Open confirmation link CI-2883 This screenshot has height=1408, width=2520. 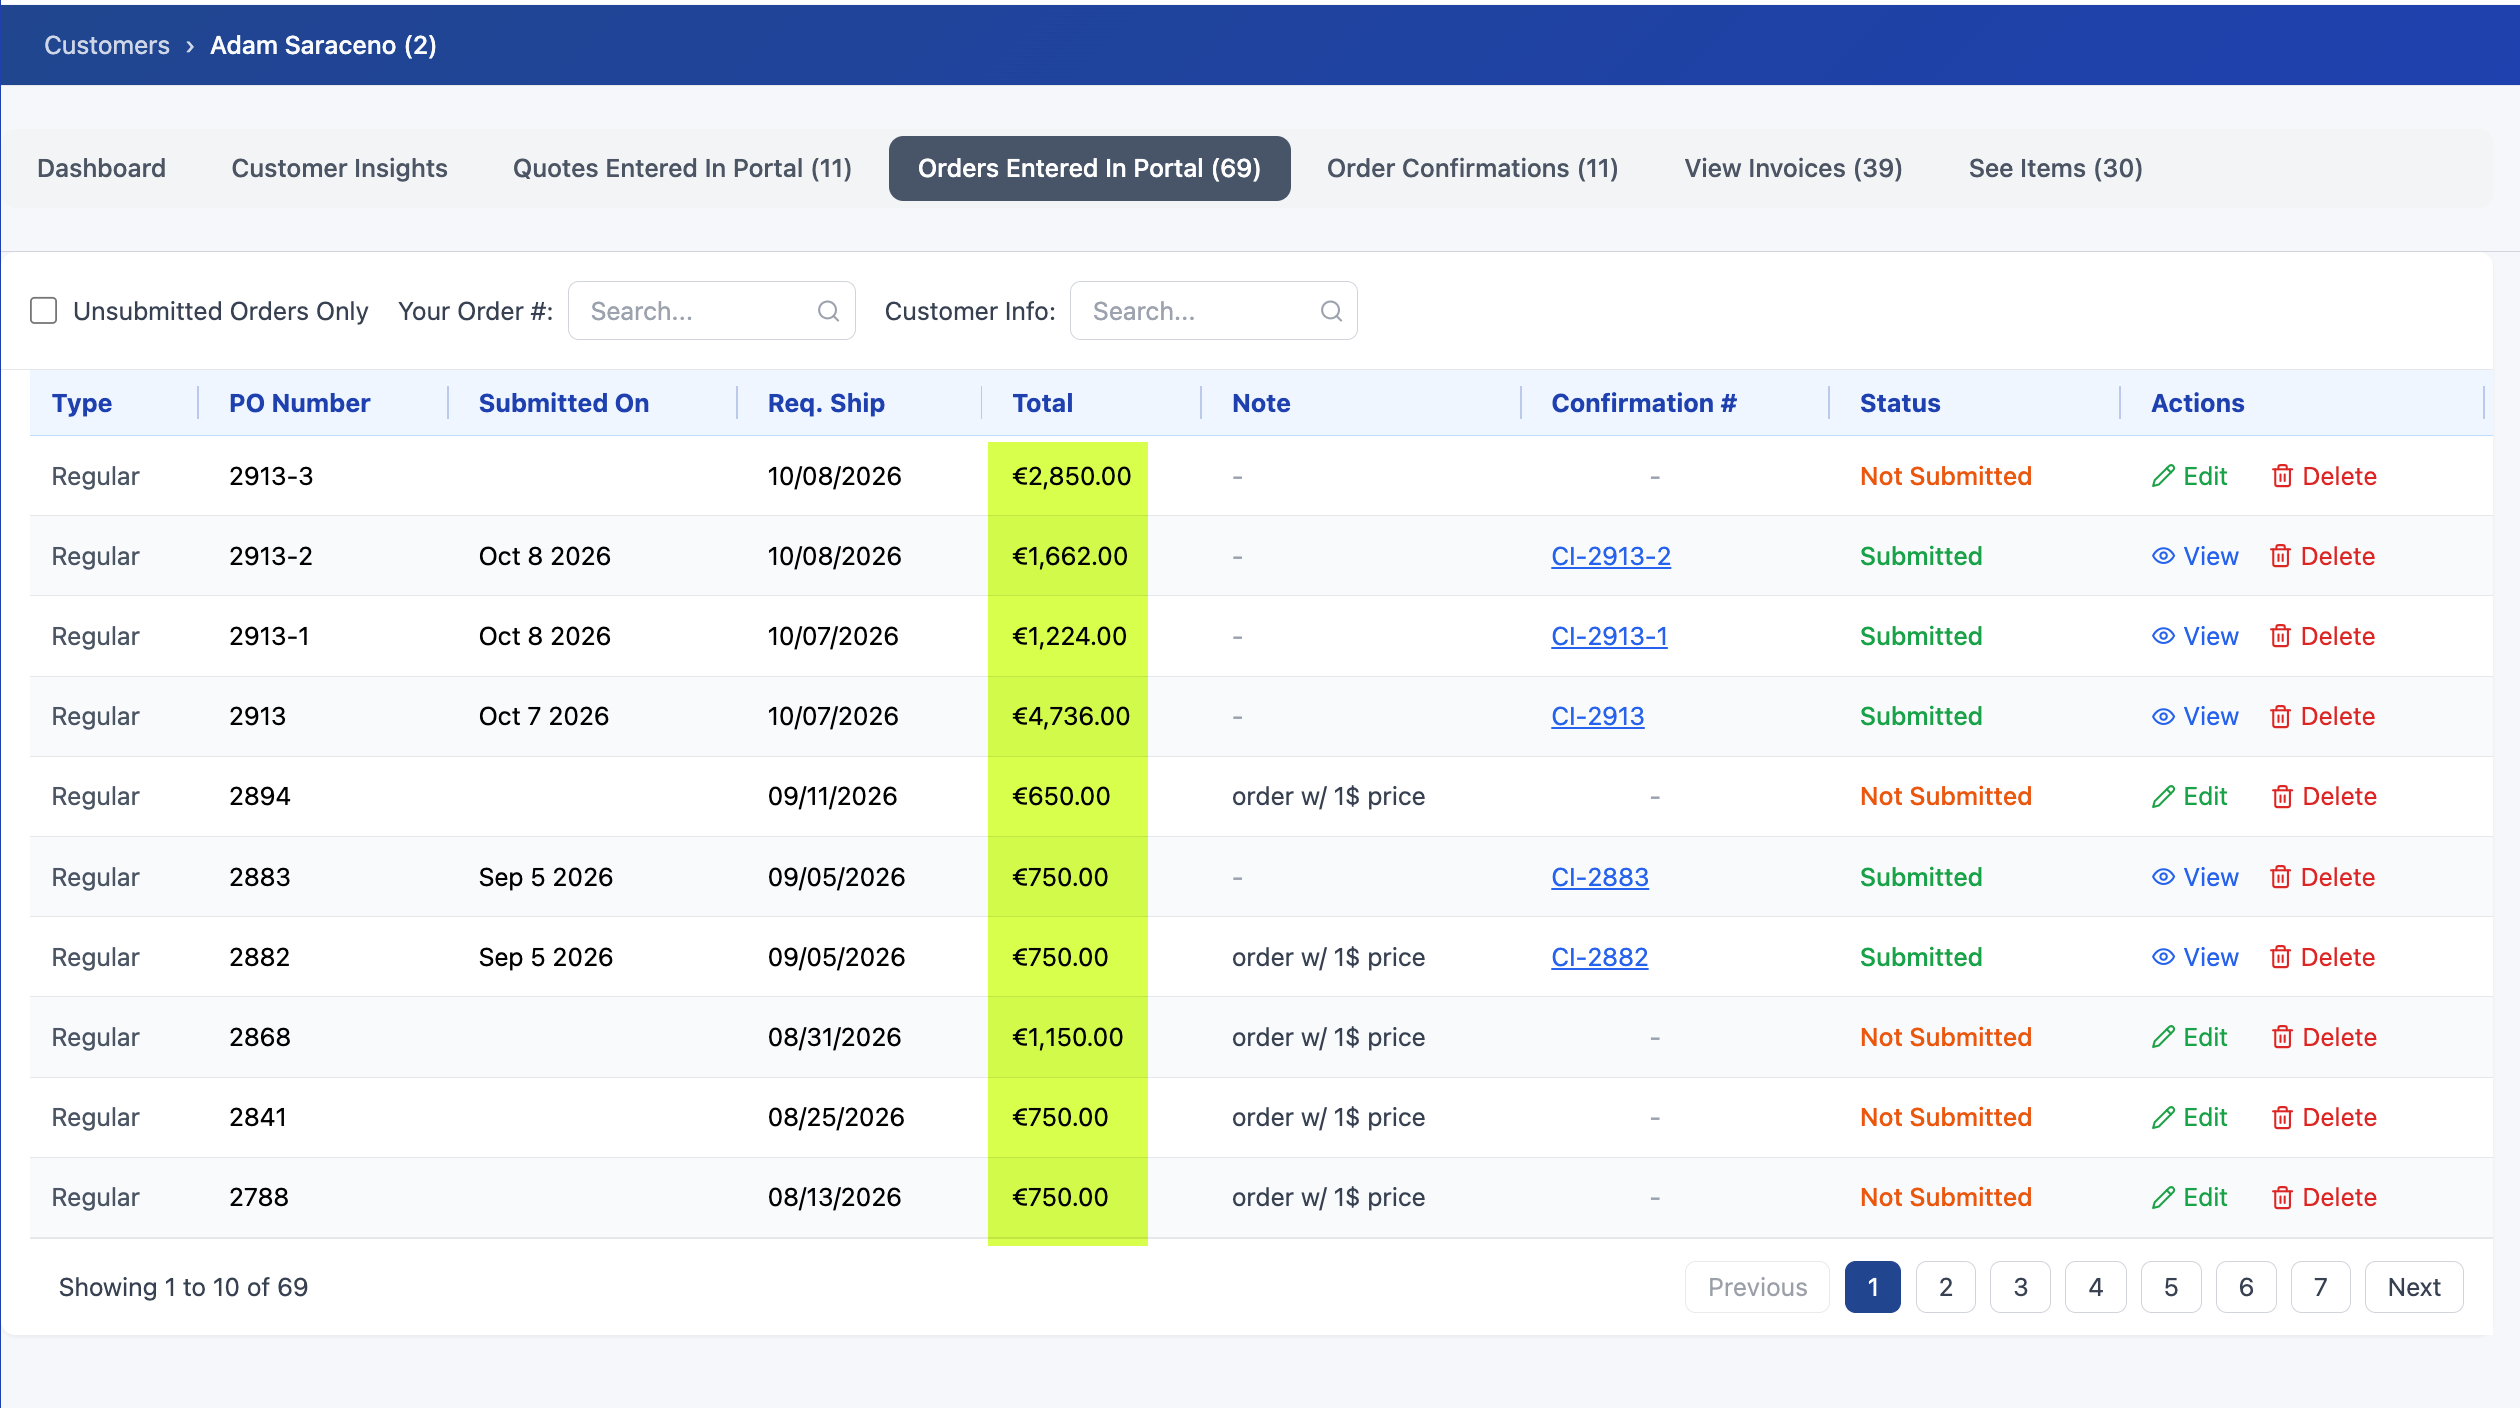pos(1599,877)
